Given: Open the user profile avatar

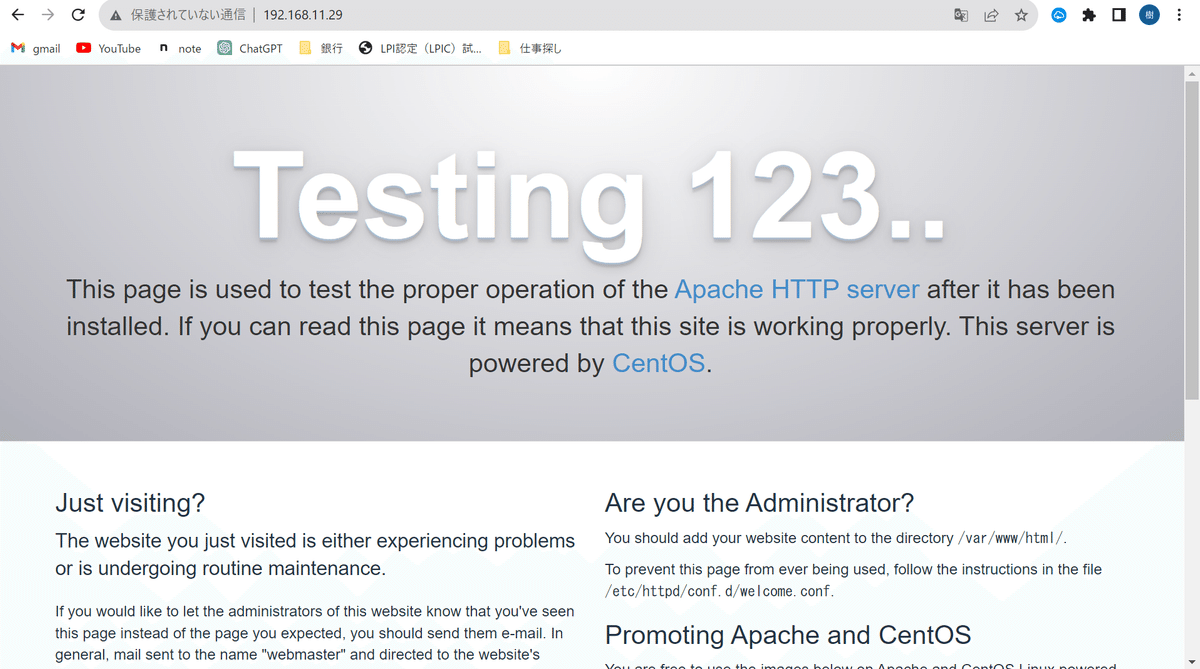Looking at the screenshot, I should (x=1150, y=15).
